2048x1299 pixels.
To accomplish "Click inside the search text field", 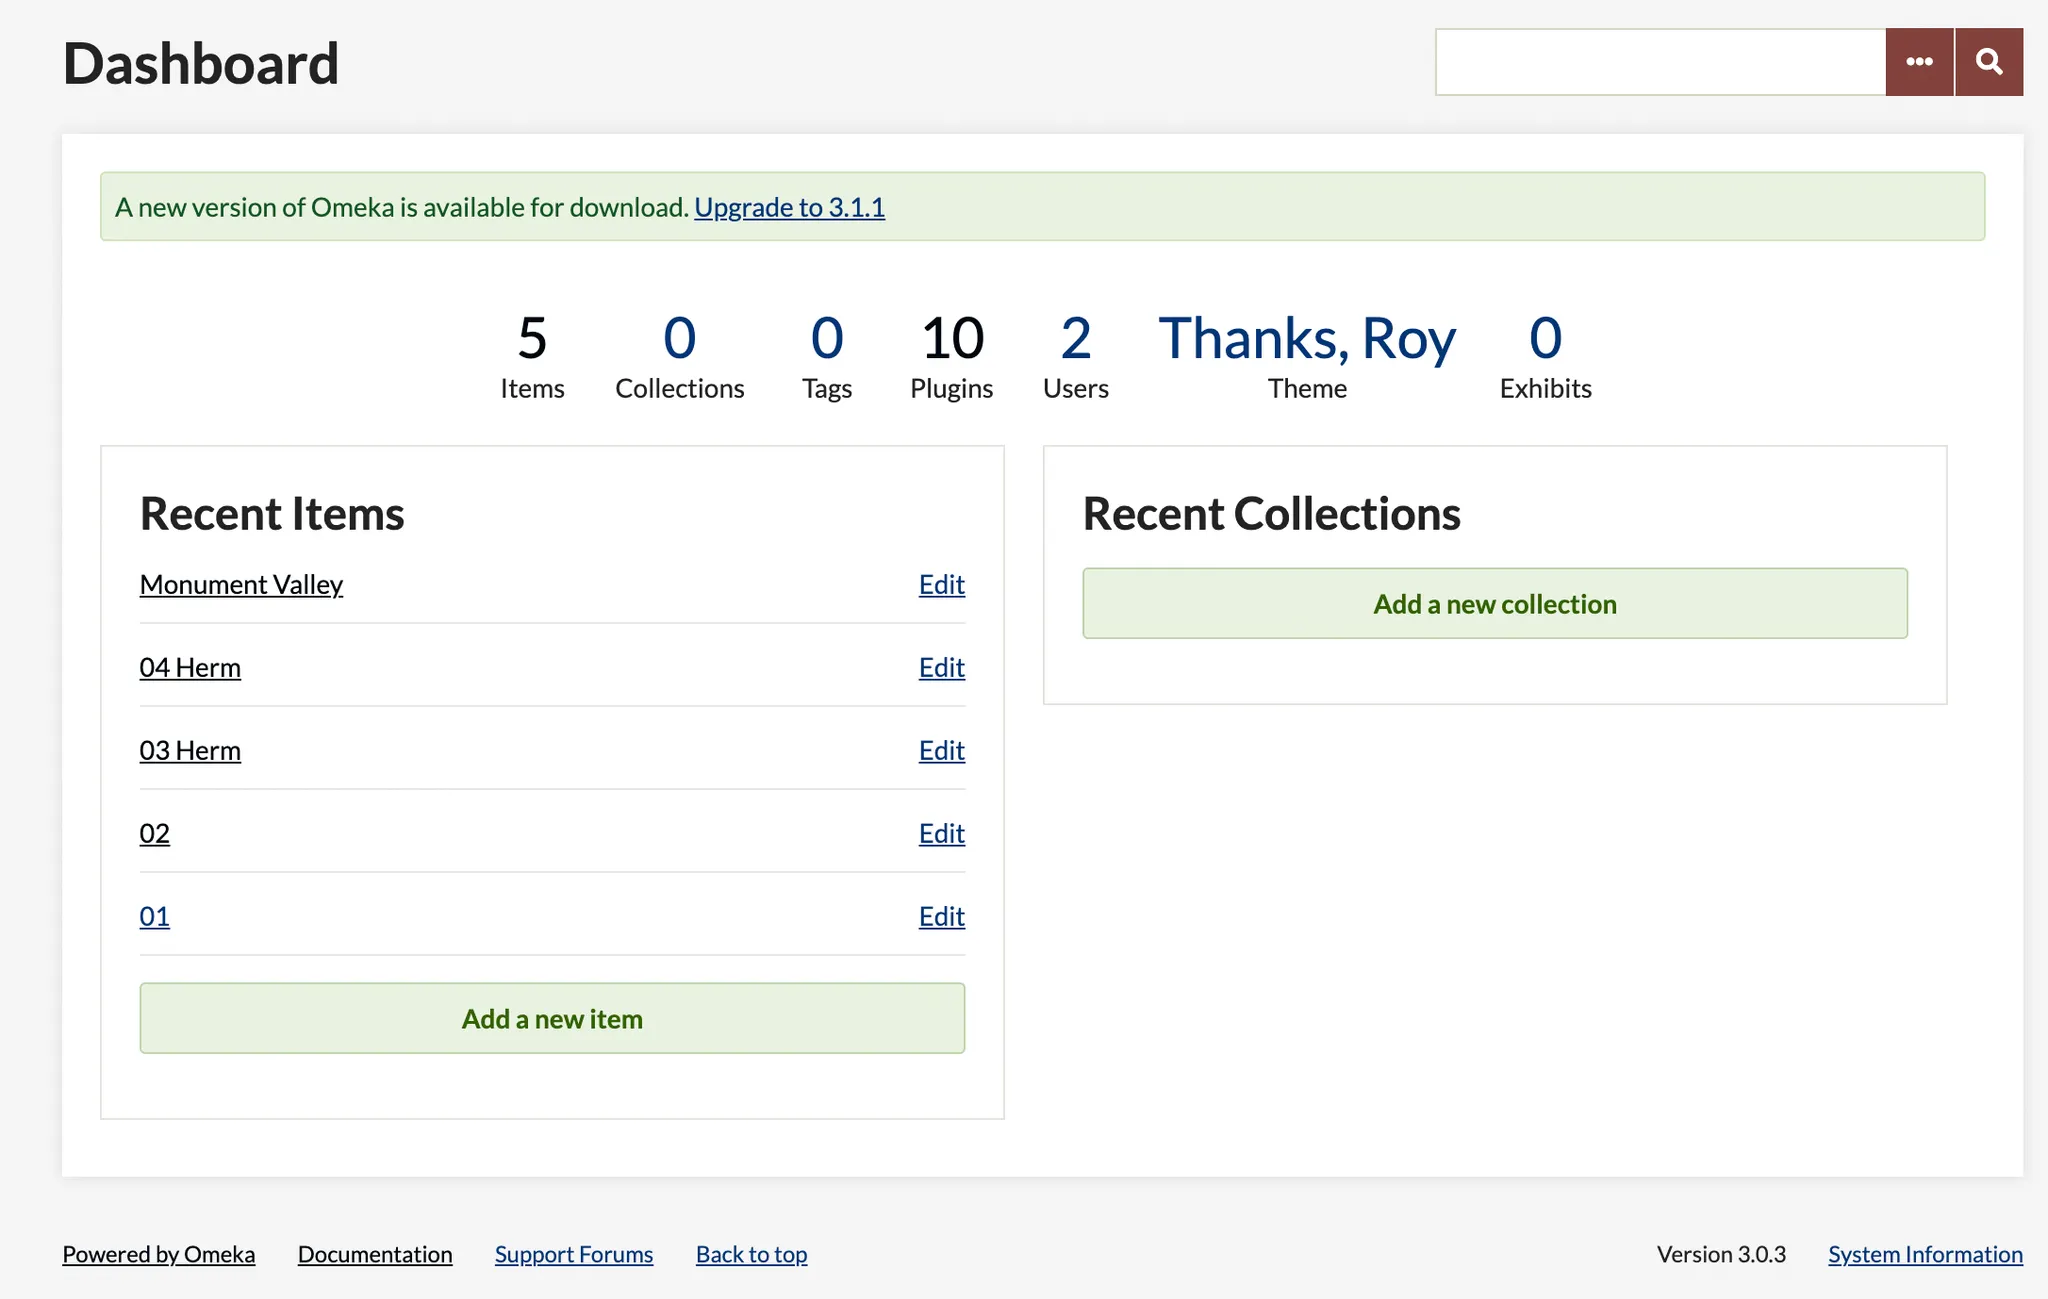I will click(1660, 62).
